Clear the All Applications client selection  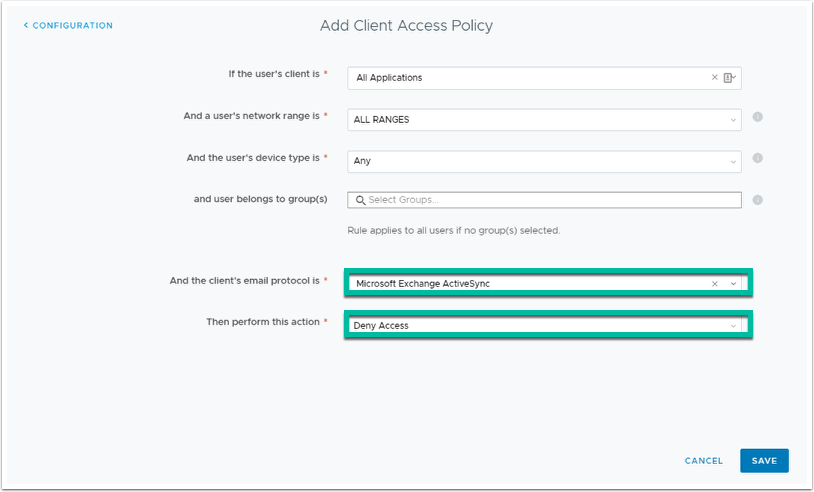tap(714, 77)
